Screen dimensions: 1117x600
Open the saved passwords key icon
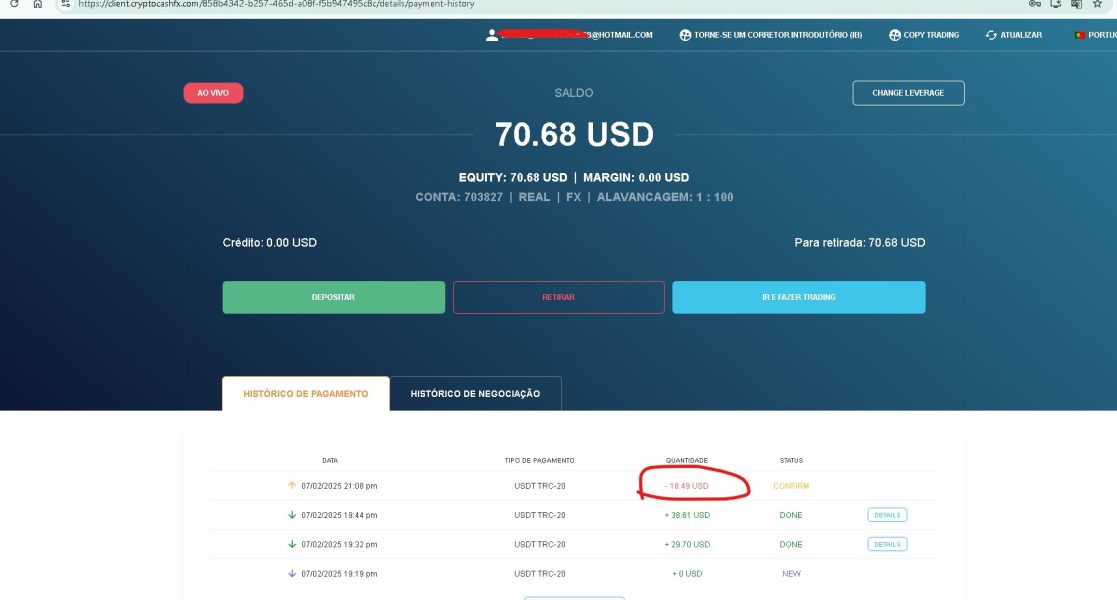coord(1034,4)
